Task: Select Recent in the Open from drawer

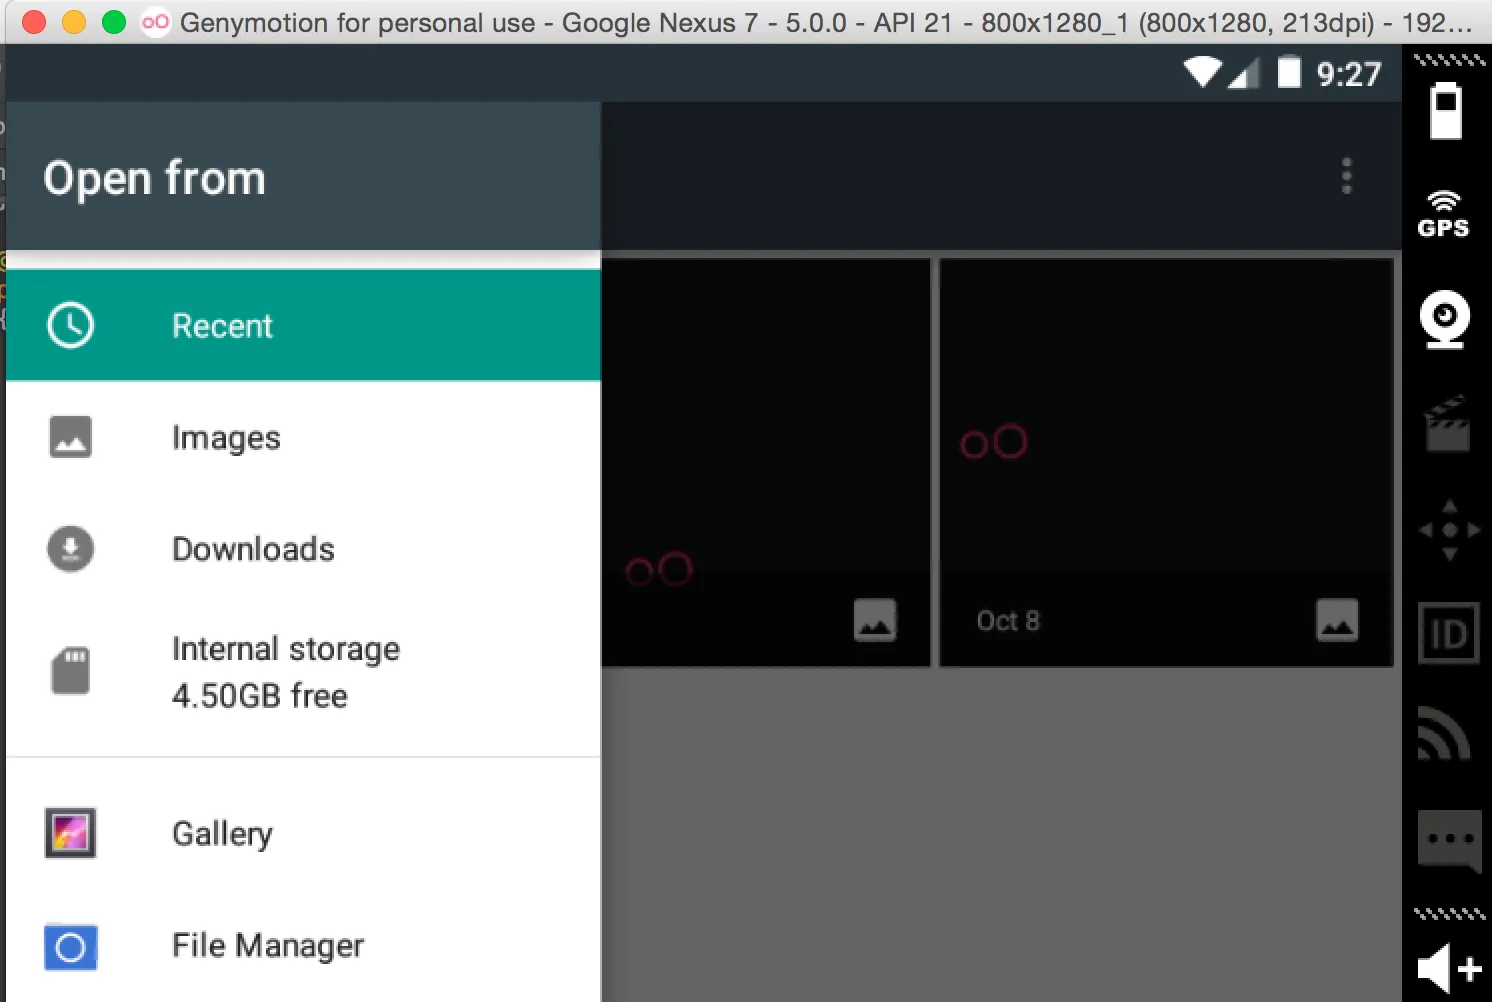Action: [303, 325]
